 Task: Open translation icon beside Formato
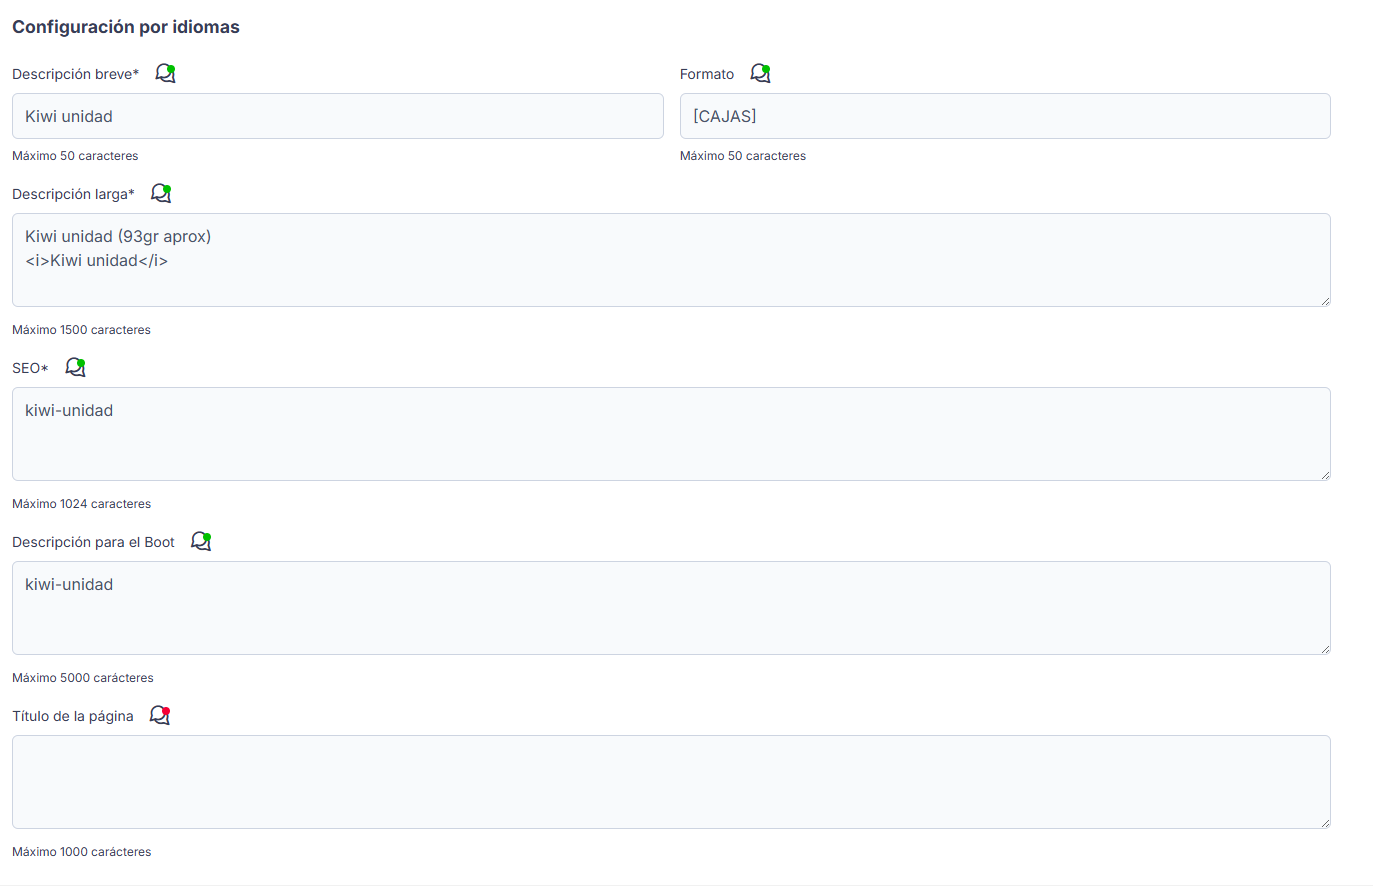pyautogui.click(x=760, y=73)
